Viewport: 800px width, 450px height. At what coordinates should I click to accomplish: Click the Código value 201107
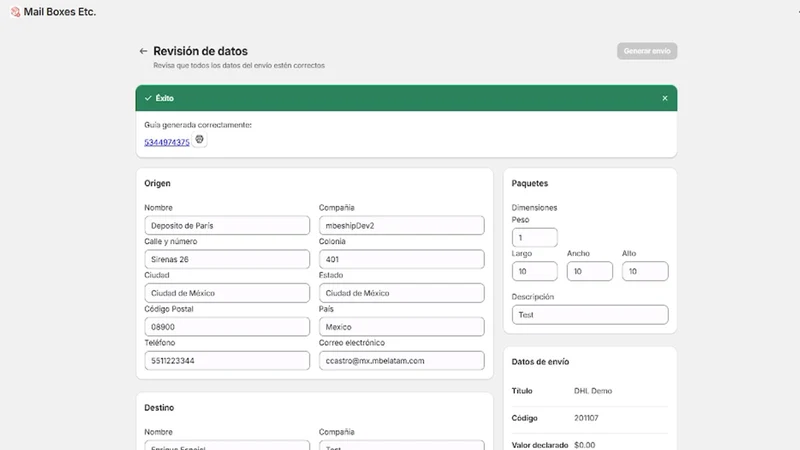(x=586, y=418)
